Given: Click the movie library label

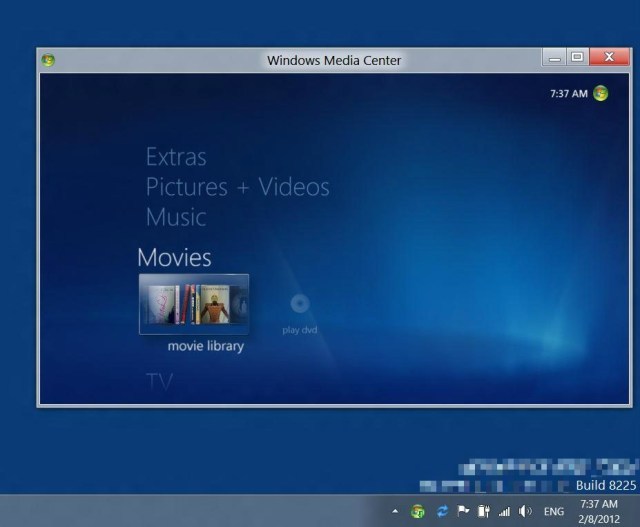Looking at the screenshot, I should click(x=206, y=346).
